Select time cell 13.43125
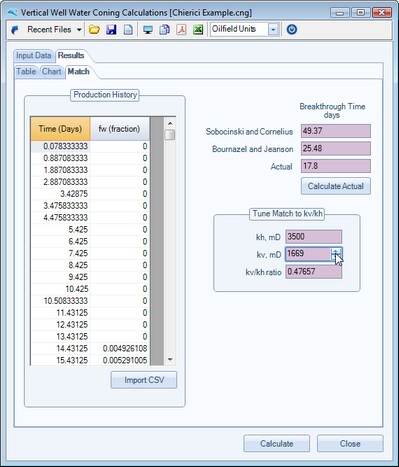 (60, 337)
